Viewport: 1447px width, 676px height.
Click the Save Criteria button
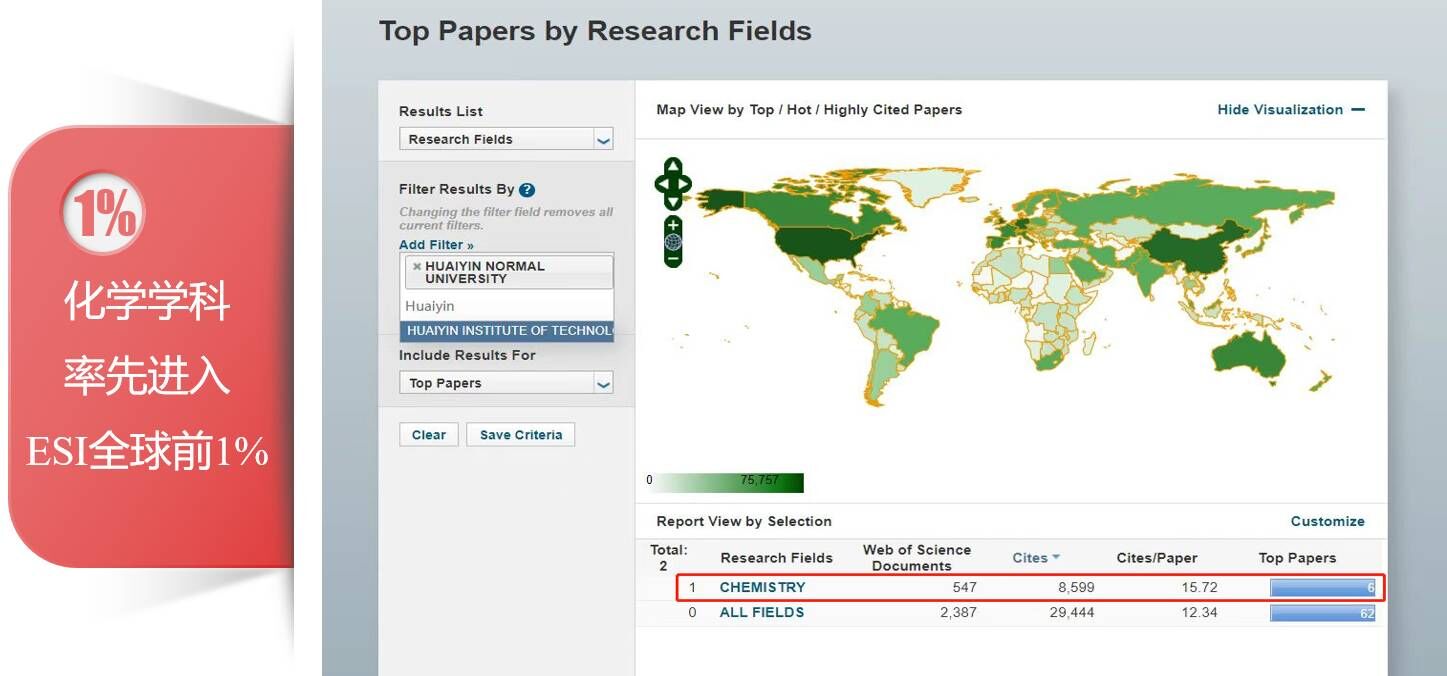520,435
